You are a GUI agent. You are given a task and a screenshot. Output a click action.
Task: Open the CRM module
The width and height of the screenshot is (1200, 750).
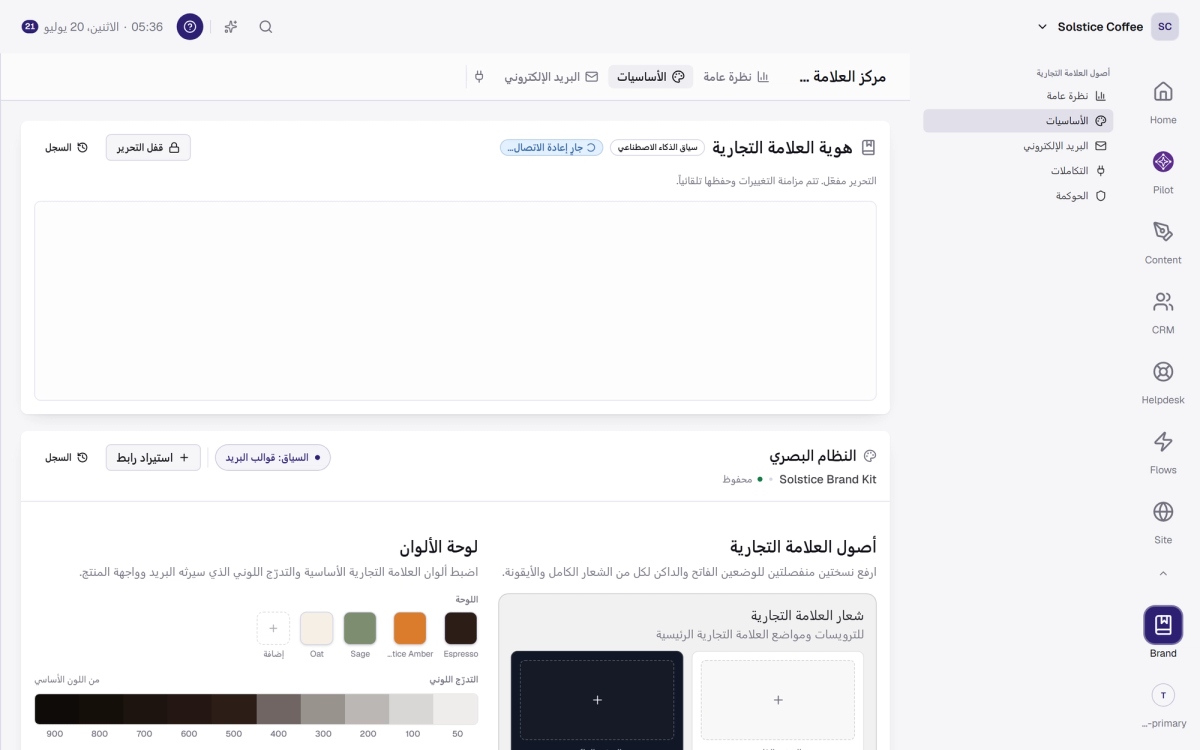click(1163, 310)
